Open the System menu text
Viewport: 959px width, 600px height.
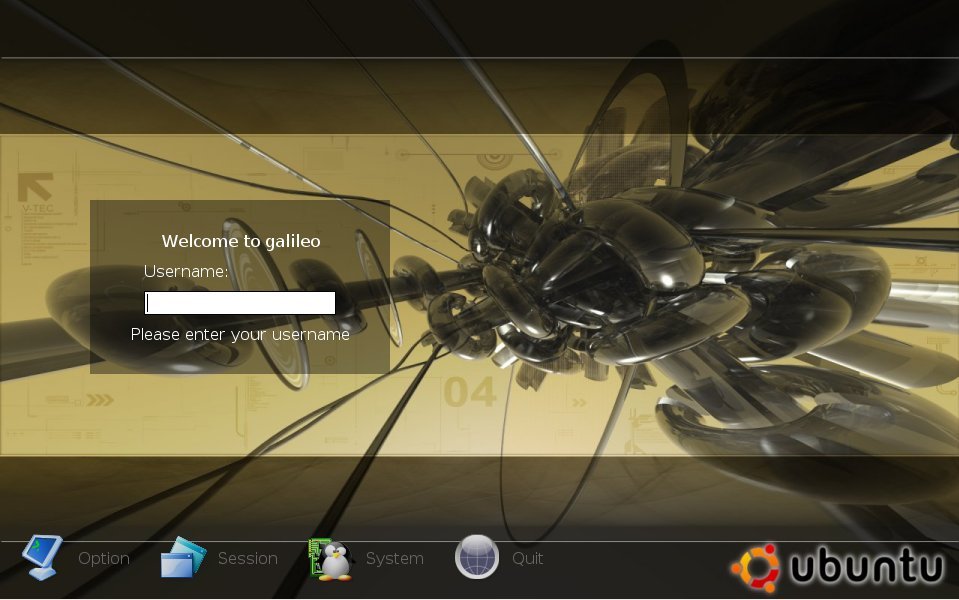[x=394, y=558]
